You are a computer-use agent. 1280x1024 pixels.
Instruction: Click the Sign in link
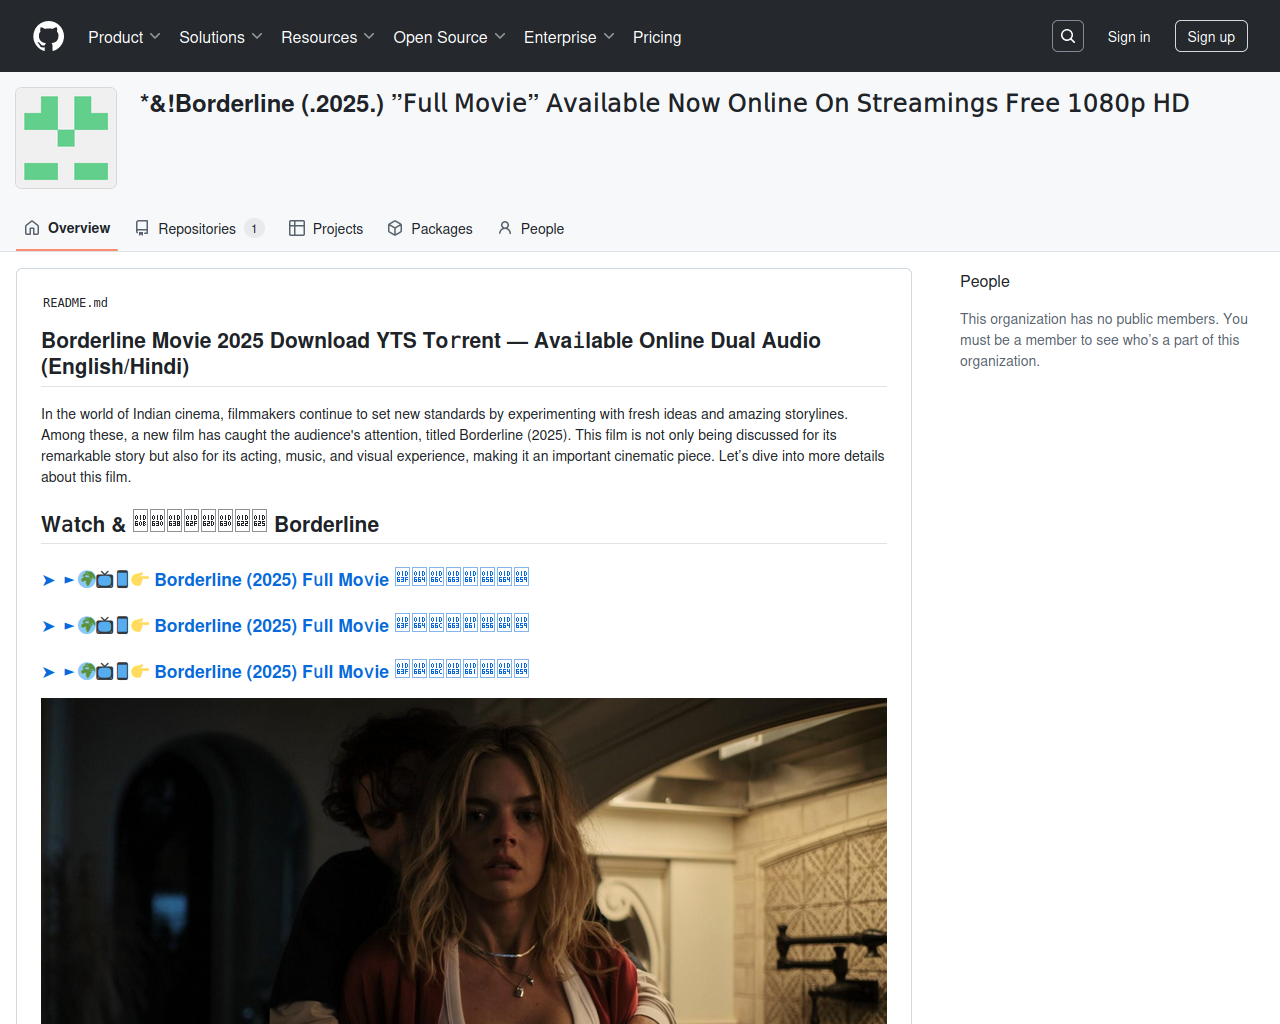pyautogui.click(x=1129, y=37)
